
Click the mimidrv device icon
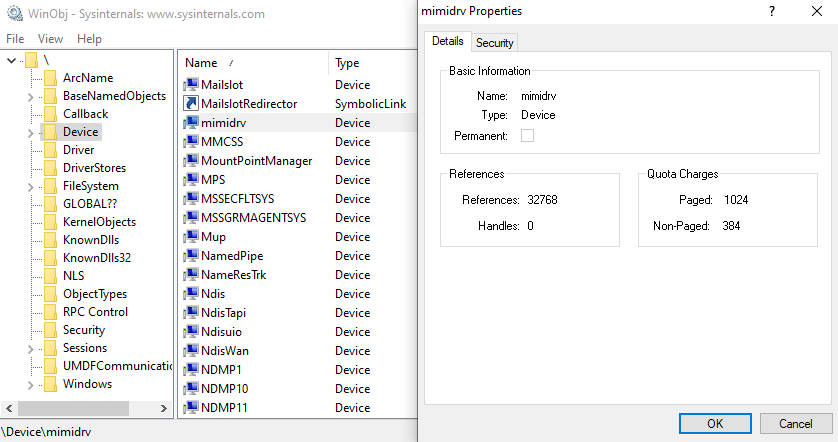(191, 122)
